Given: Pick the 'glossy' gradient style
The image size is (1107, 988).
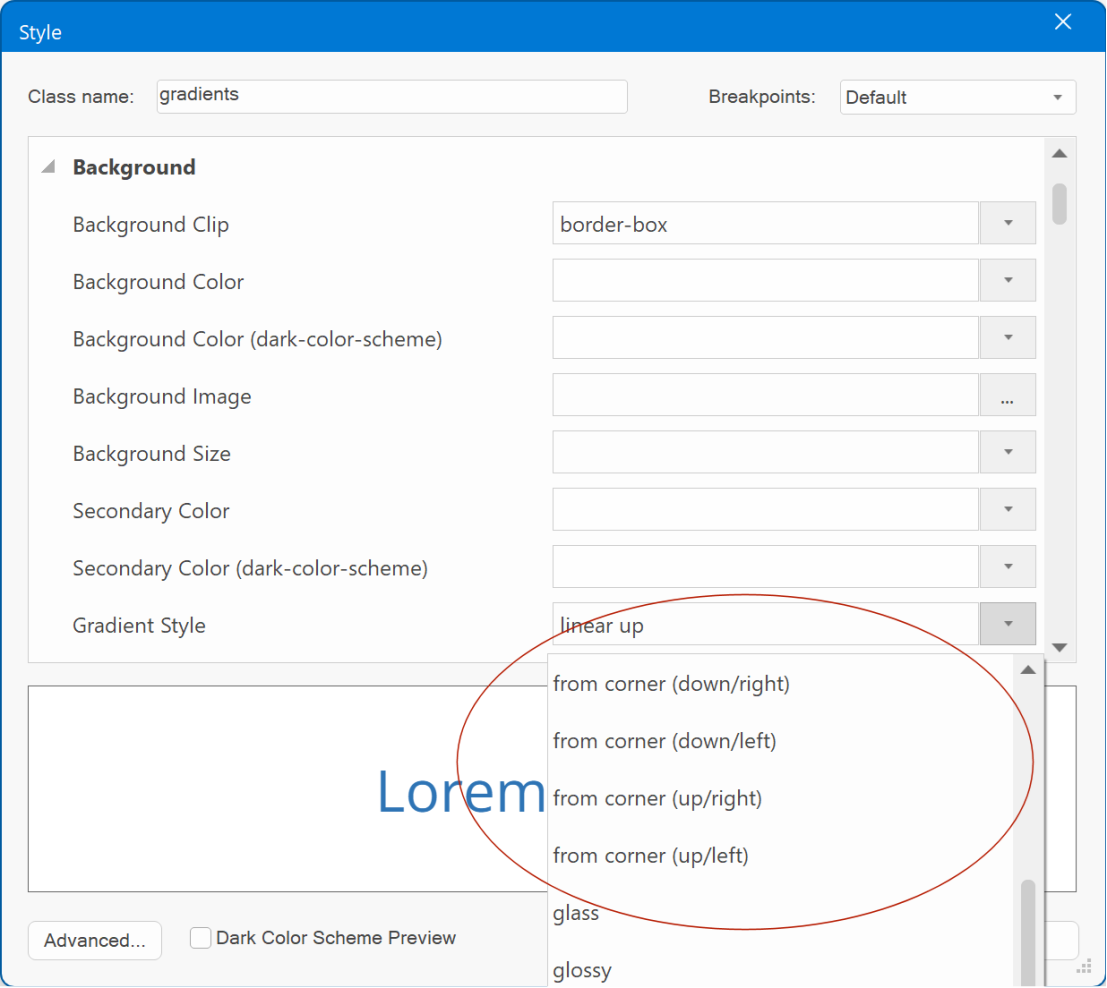Looking at the screenshot, I should click(x=582, y=970).
